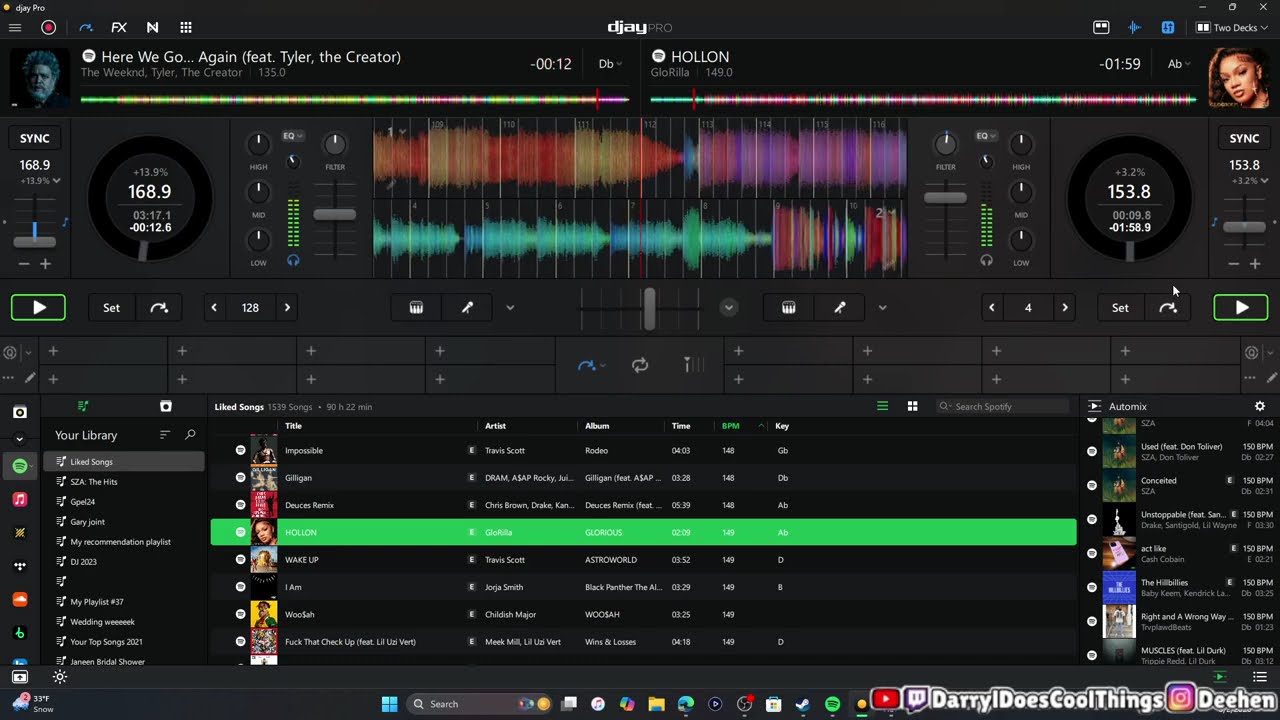Increase left deck loop length from 128
Viewport: 1280px width, 720px height.
[287, 308]
